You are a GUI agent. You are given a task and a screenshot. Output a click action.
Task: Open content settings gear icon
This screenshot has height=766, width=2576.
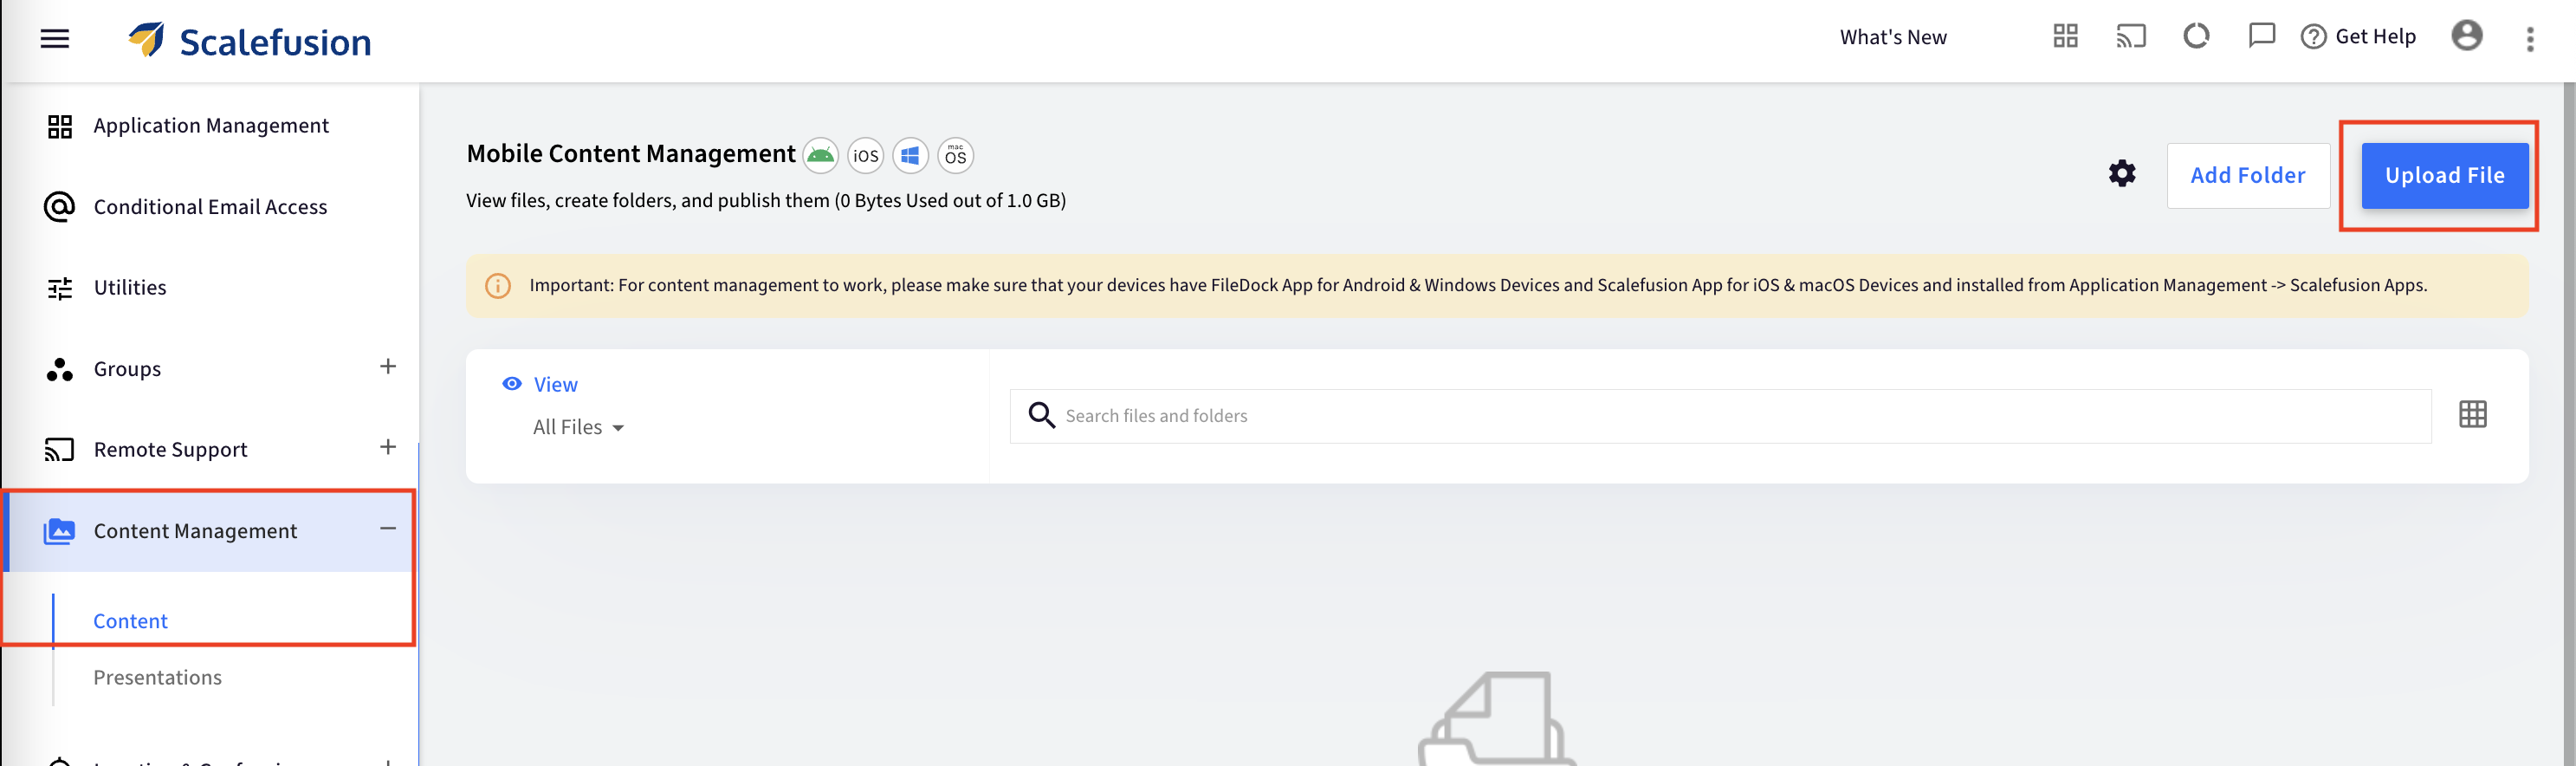2122,174
